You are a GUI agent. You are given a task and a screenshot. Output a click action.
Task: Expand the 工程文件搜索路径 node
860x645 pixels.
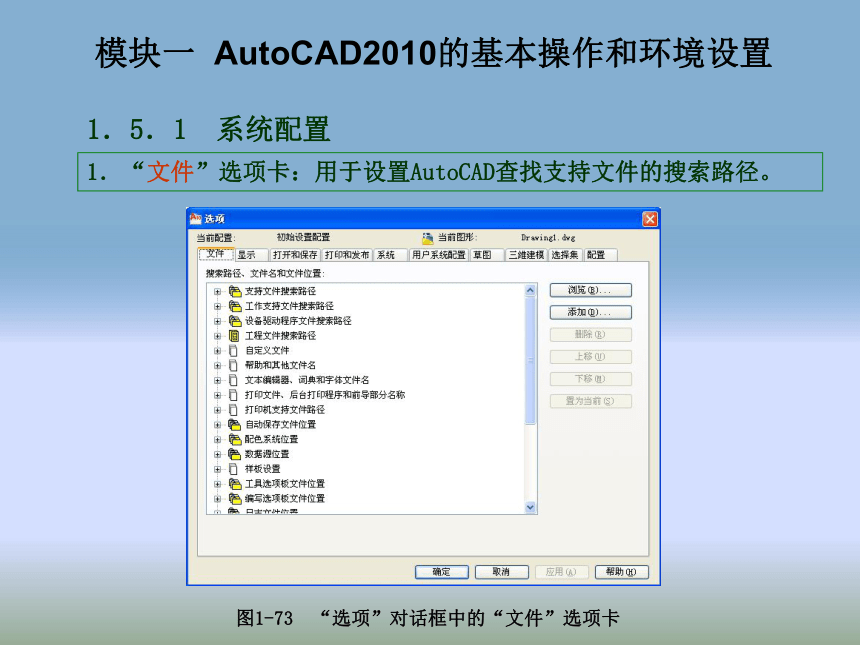coord(218,336)
